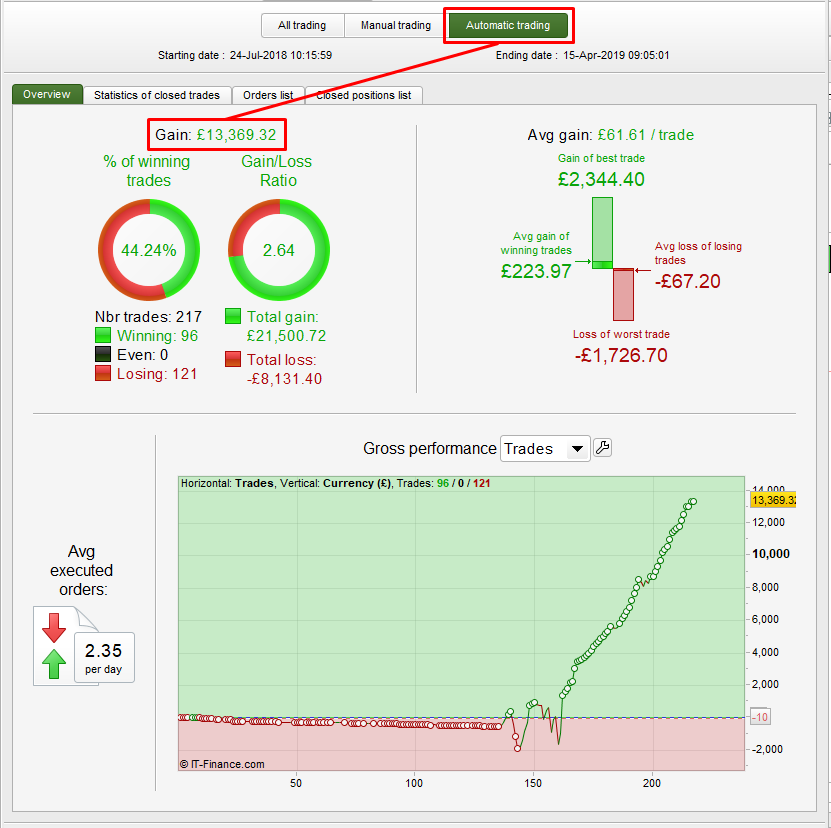
Task: Click the 10,000 axis label
Action: (x=771, y=554)
